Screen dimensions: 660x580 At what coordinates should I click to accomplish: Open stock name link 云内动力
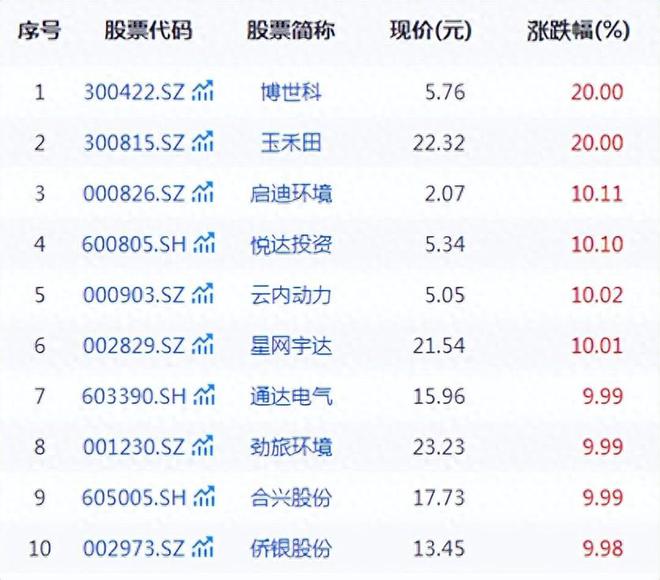click(x=290, y=295)
